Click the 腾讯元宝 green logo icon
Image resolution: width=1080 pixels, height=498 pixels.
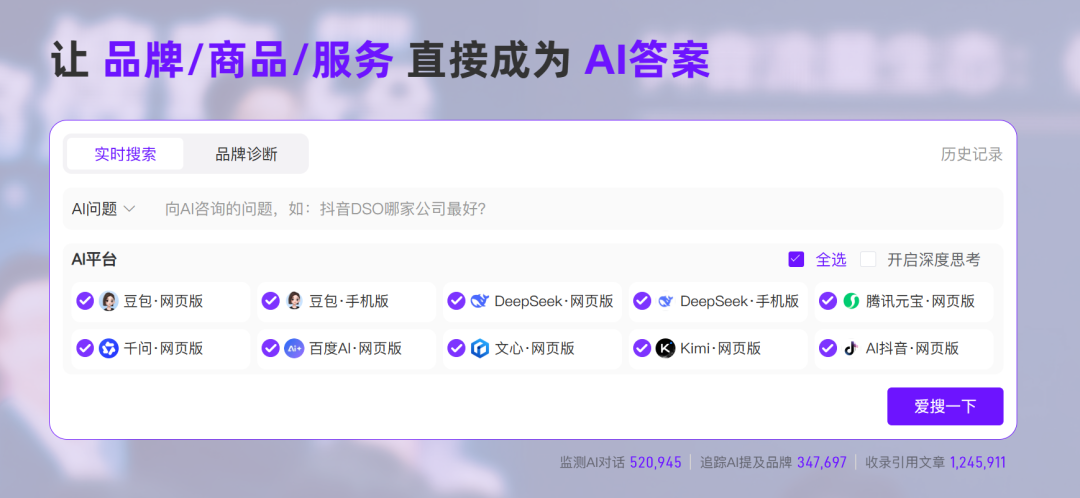pyautogui.click(x=852, y=301)
